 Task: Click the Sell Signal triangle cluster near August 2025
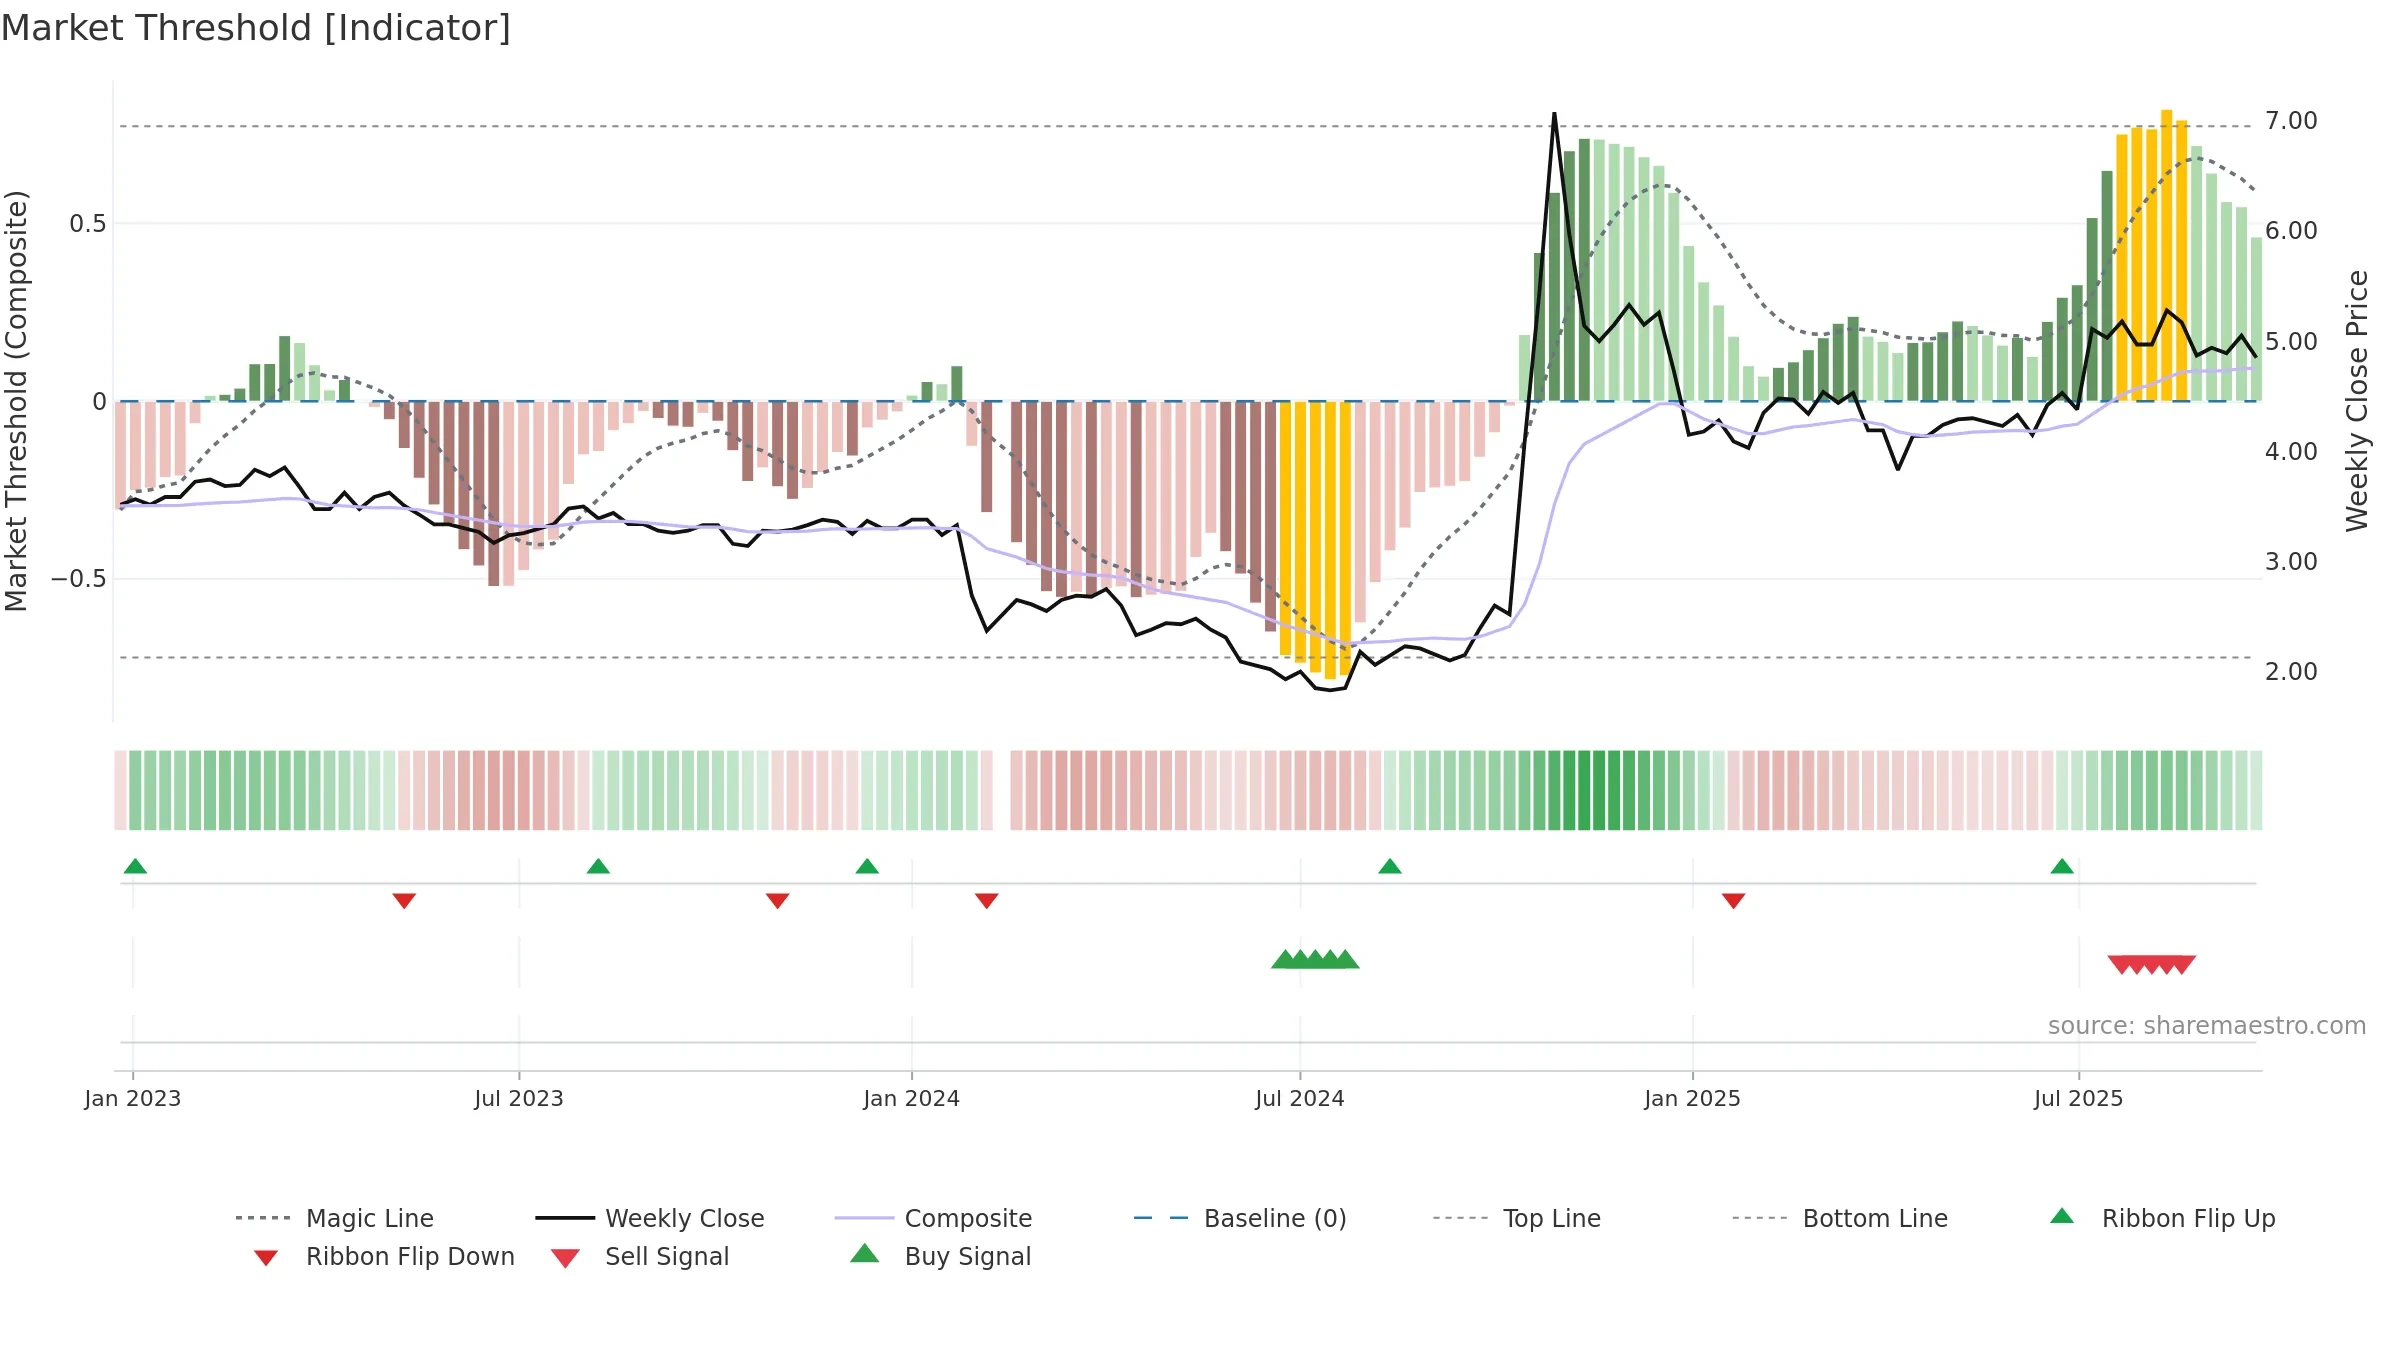click(2152, 965)
